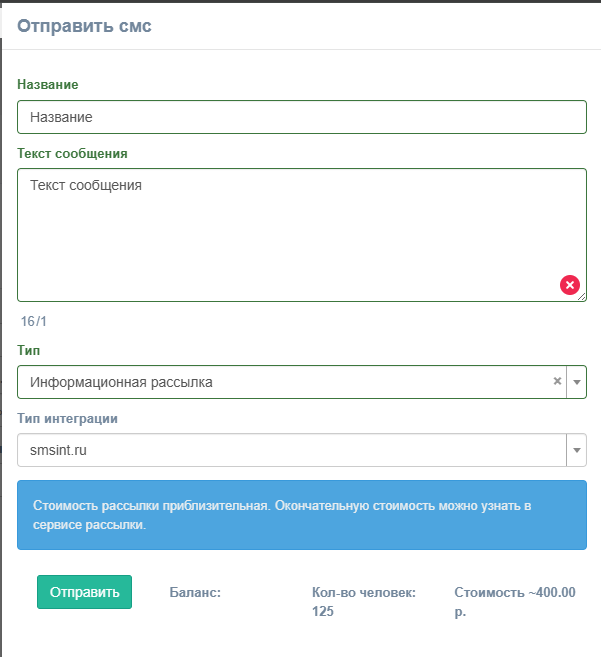Click the Стоимость ~400.00 р. text

point(515,602)
